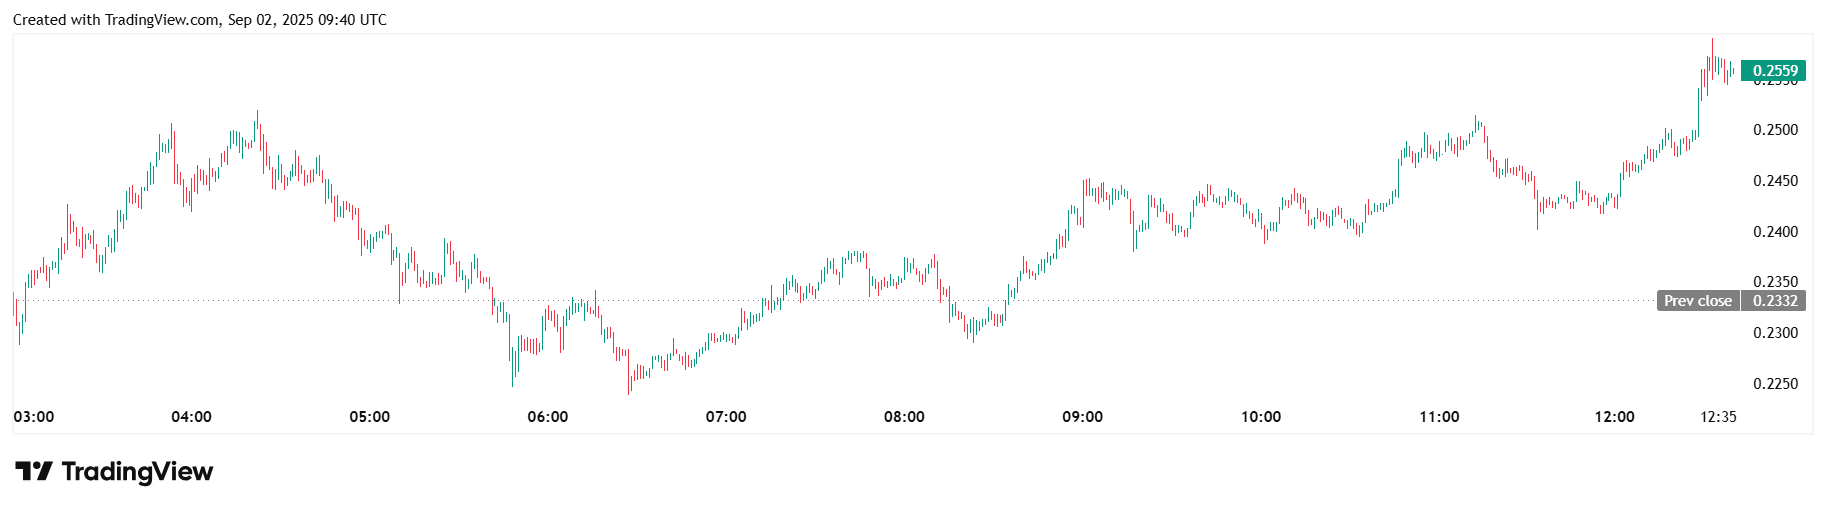Viewport: 1826px width, 509px height.
Task: Click the 05:00 time marker
Action: click(x=369, y=417)
